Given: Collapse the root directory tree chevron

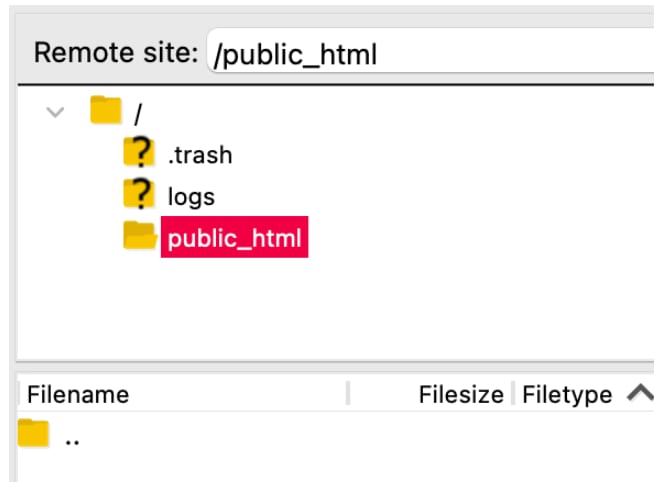Looking at the screenshot, I should coord(56,111).
